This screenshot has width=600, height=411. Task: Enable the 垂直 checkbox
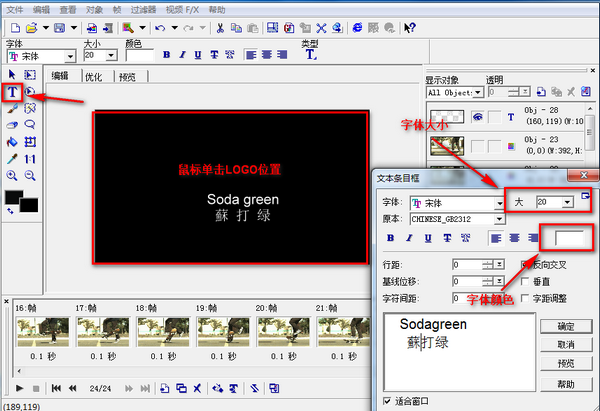(525, 281)
